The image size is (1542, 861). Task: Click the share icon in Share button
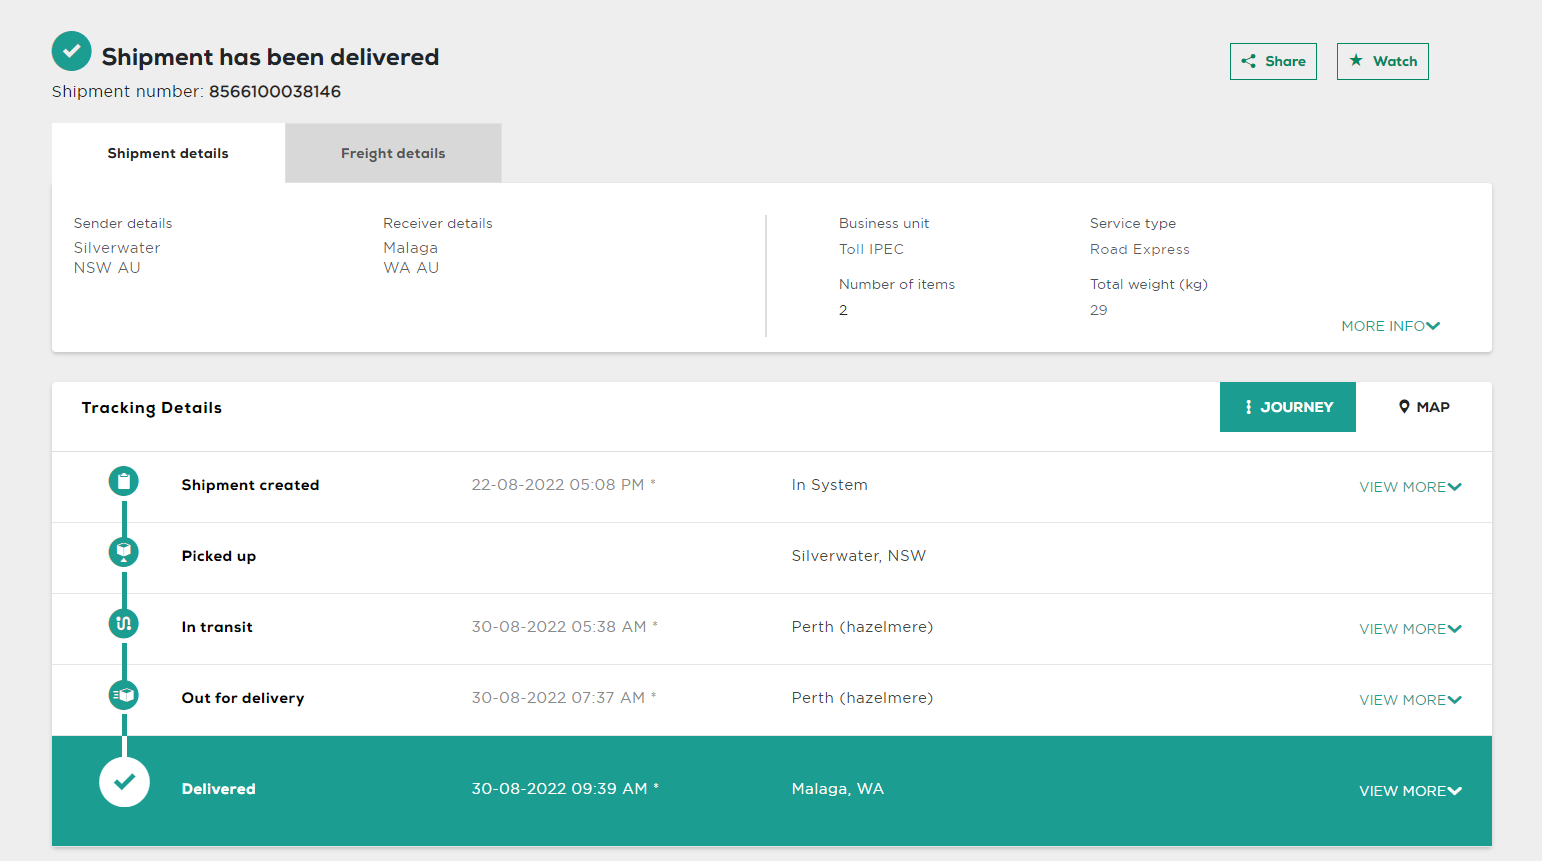(x=1248, y=61)
